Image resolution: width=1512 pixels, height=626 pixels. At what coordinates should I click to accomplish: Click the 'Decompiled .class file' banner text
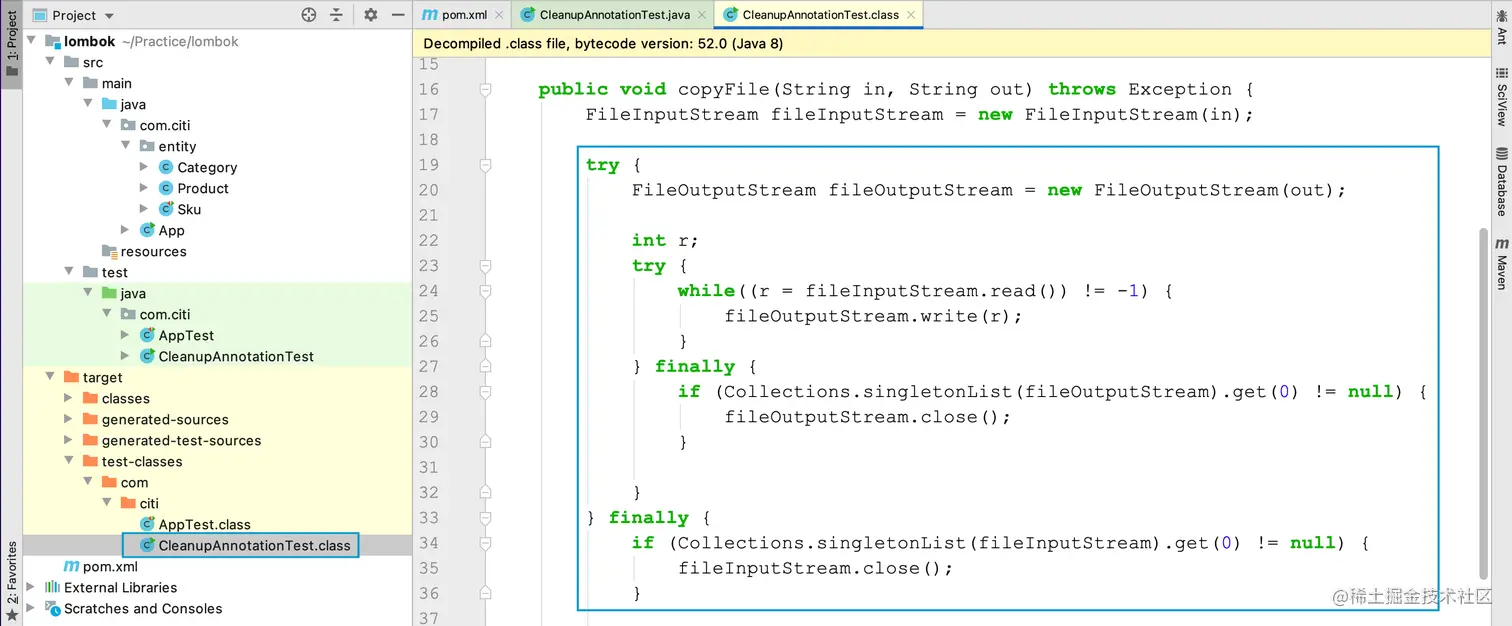pyautogui.click(x=603, y=43)
